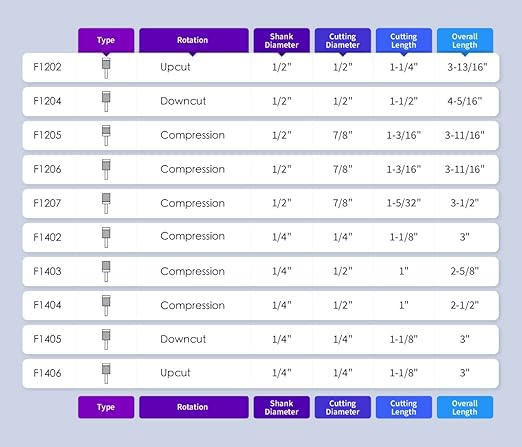Click the 4-5/16" overall length value

pos(465,101)
